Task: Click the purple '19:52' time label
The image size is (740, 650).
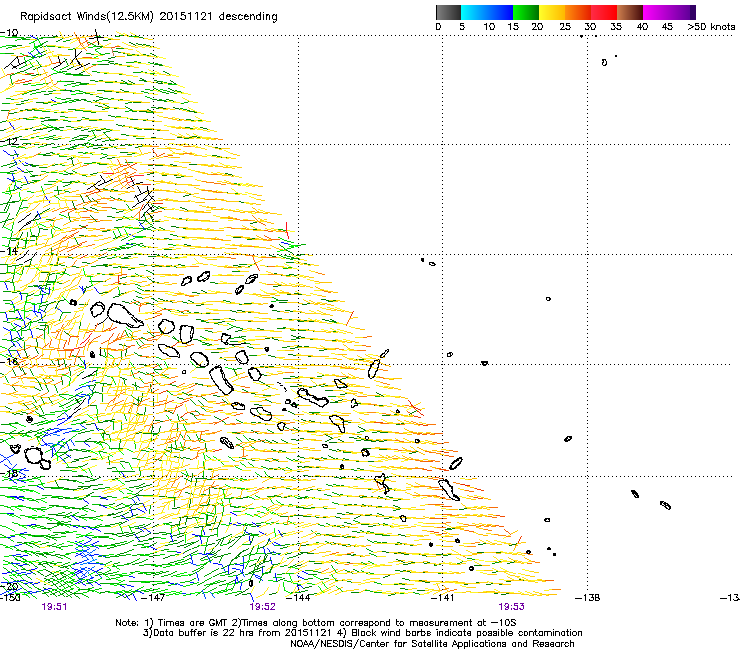Action: click(x=262, y=607)
